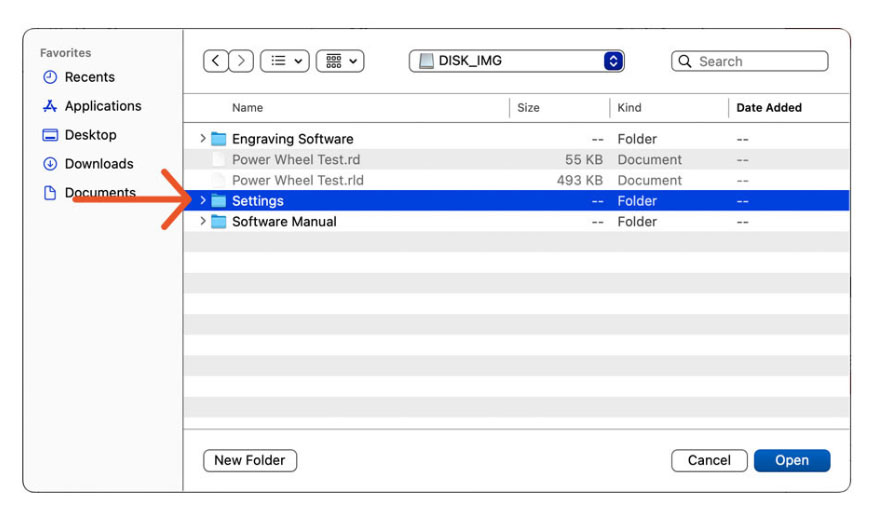
Task: Click the Applications icon in sidebar
Action: 50,106
